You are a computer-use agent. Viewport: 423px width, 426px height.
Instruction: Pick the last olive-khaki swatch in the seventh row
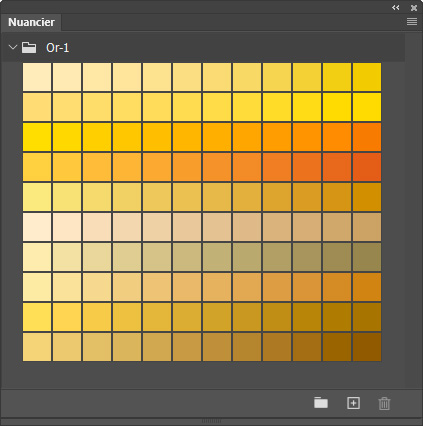(367, 257)
